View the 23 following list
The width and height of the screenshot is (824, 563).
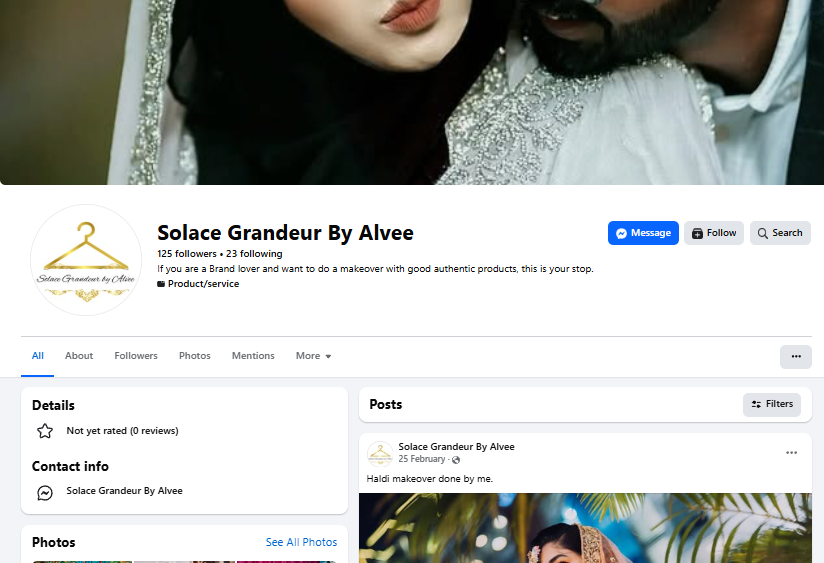point(254,254)
